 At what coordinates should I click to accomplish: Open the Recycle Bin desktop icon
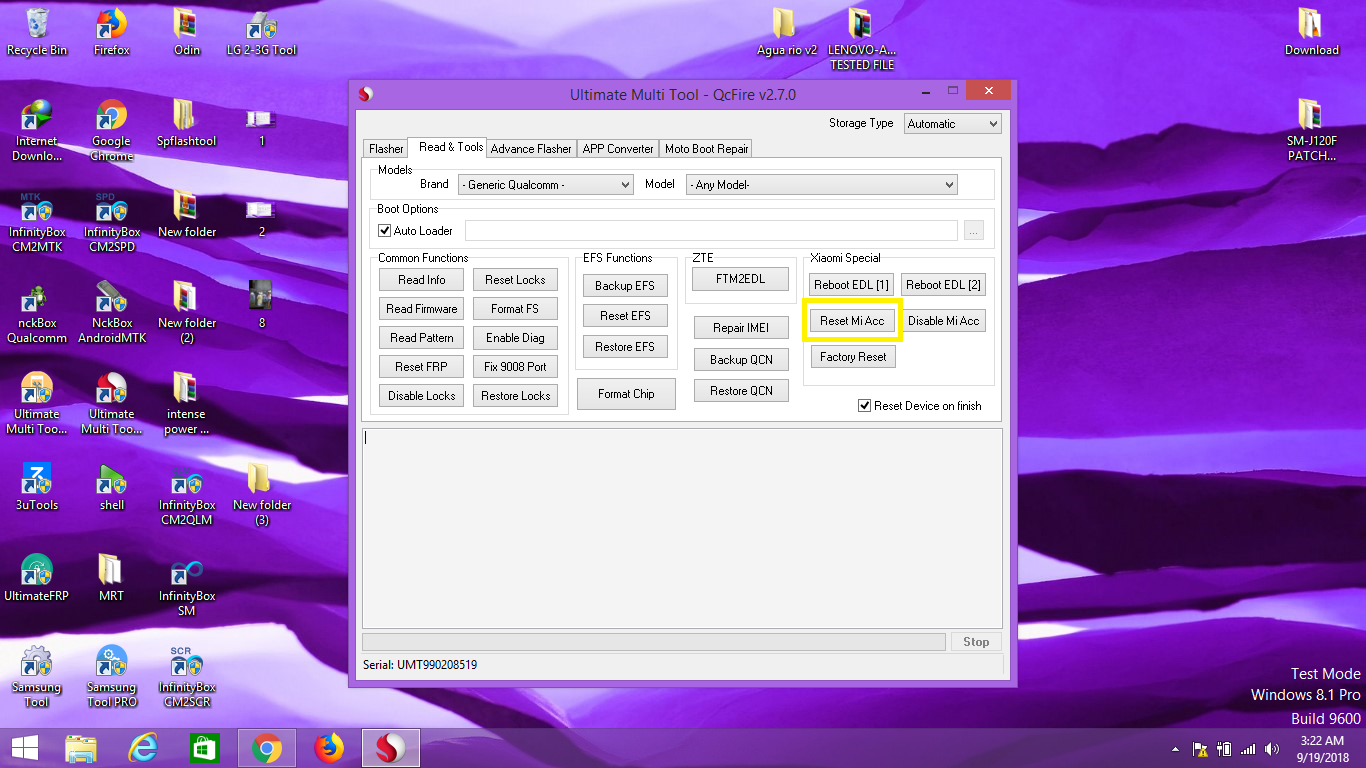[37, 31]
